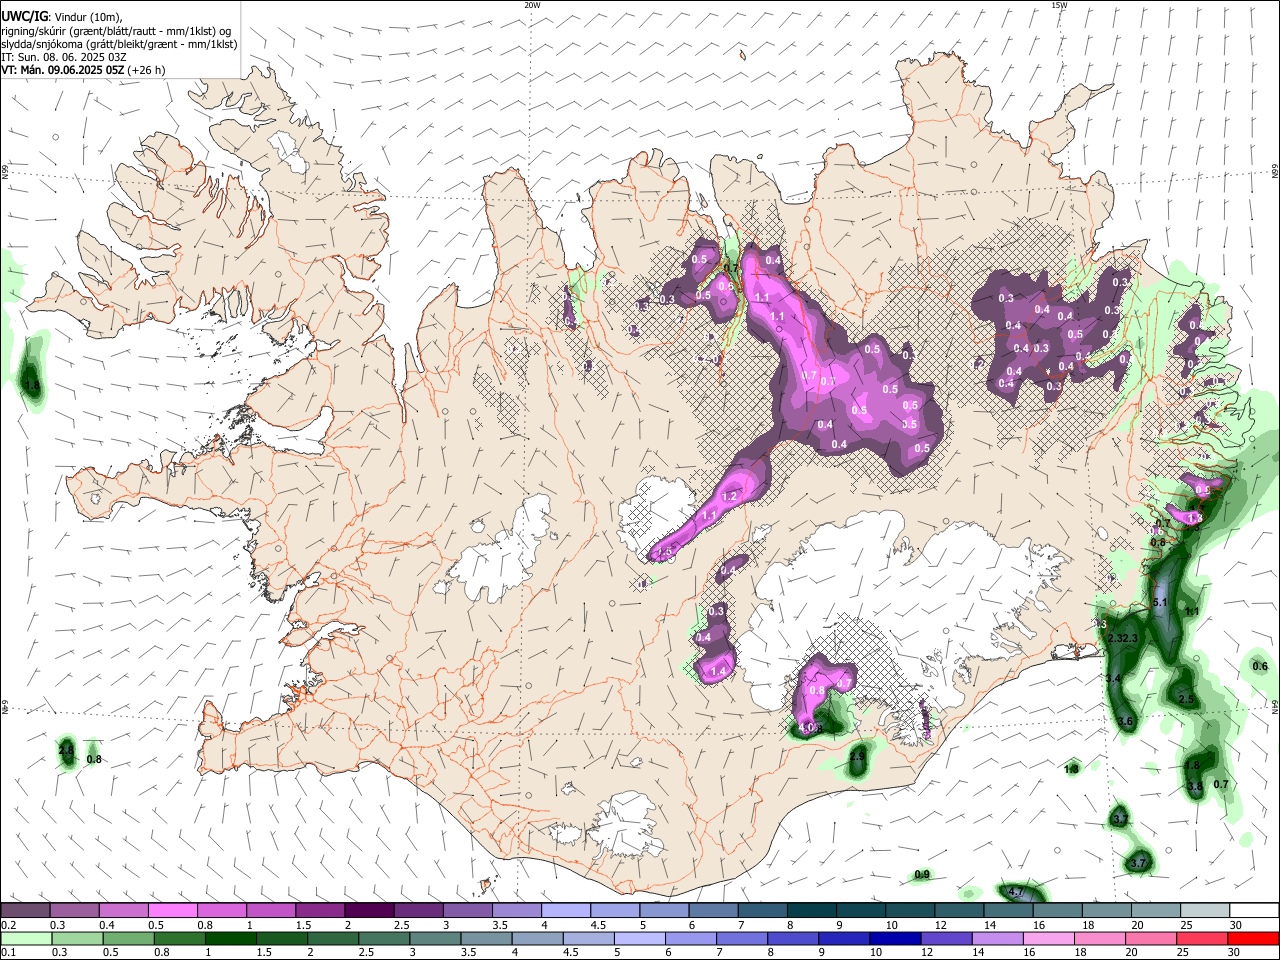1280x960 pixels.
Task: Click the 3.4 rain value on map
Action: point(1112,679)
